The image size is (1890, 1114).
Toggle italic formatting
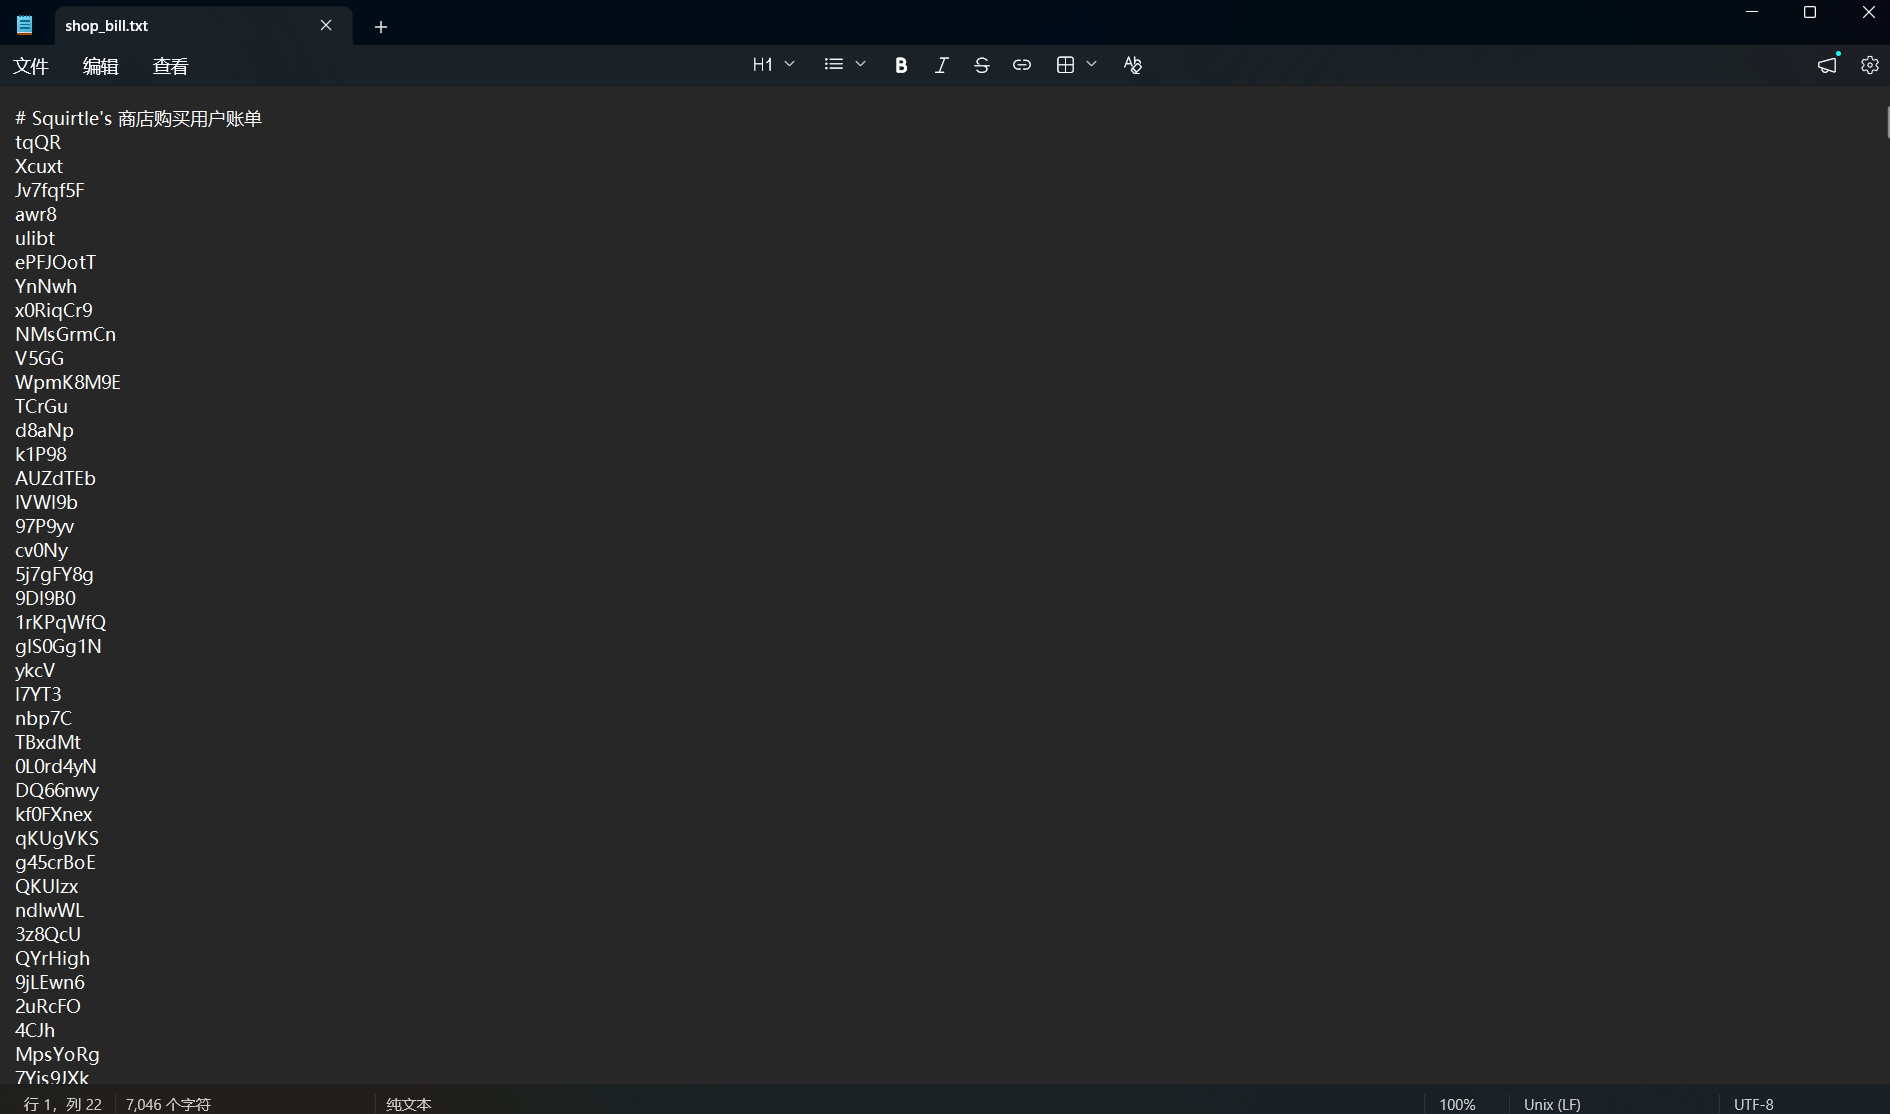(941, 65)
